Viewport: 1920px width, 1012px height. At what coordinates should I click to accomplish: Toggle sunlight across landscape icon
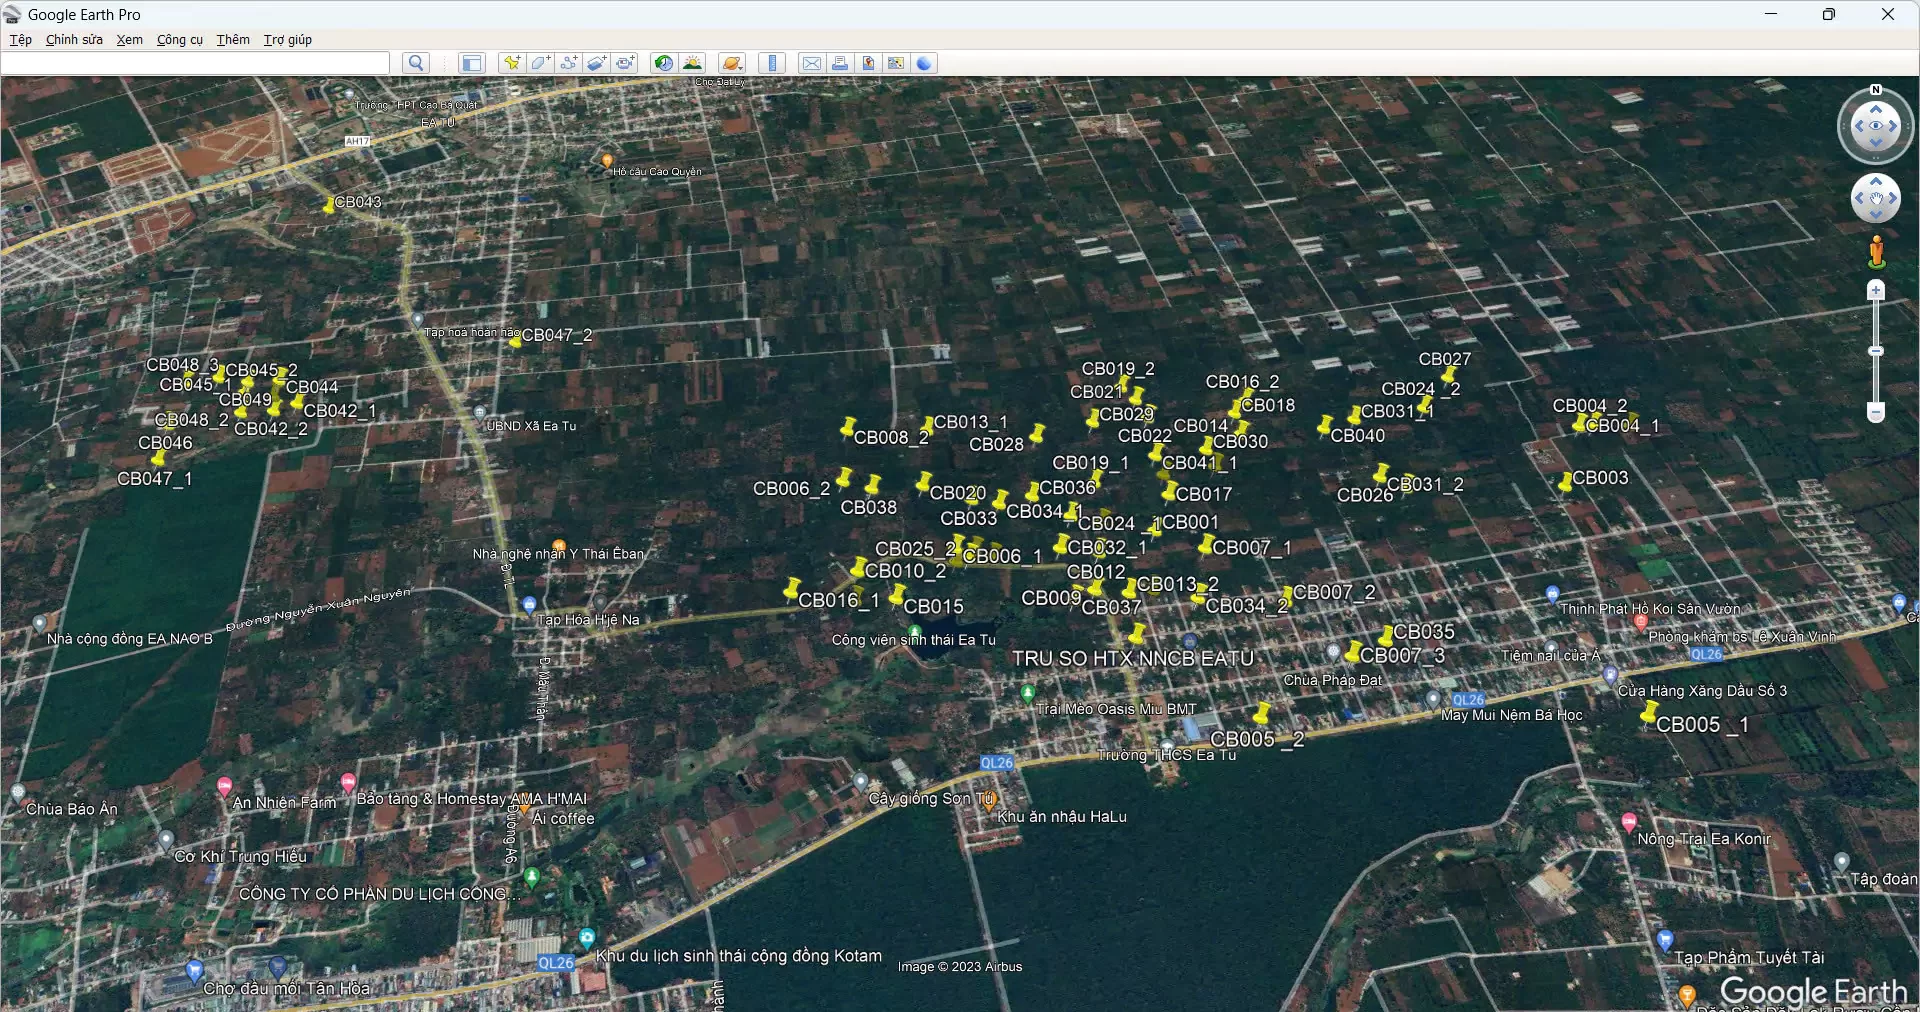[x=692, y=63]
